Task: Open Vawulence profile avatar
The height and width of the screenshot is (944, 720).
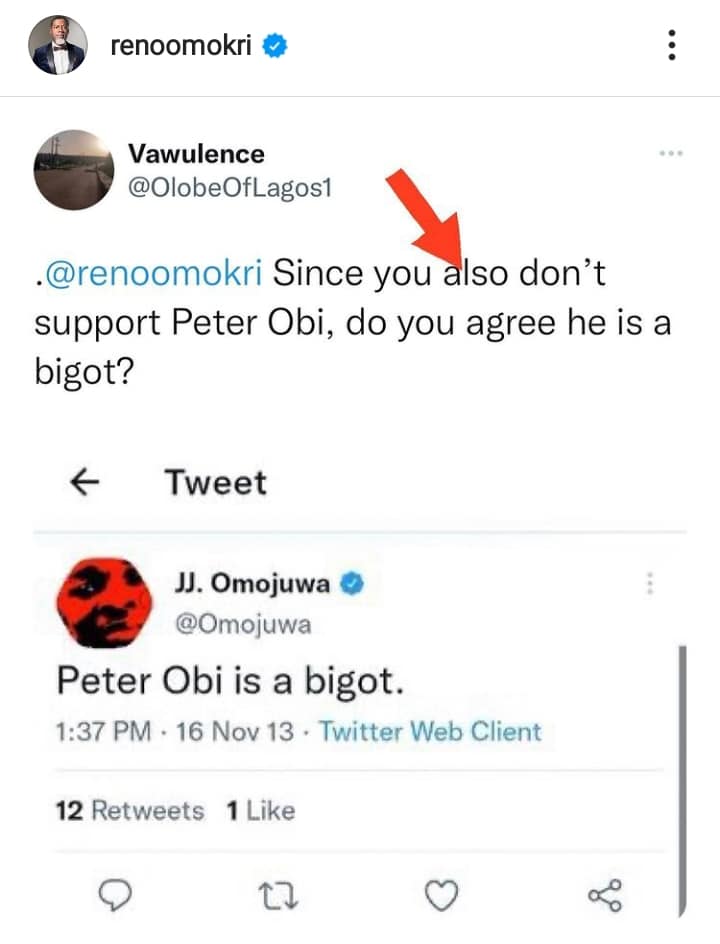Action: pyautogui.click(x=73, y=170)
